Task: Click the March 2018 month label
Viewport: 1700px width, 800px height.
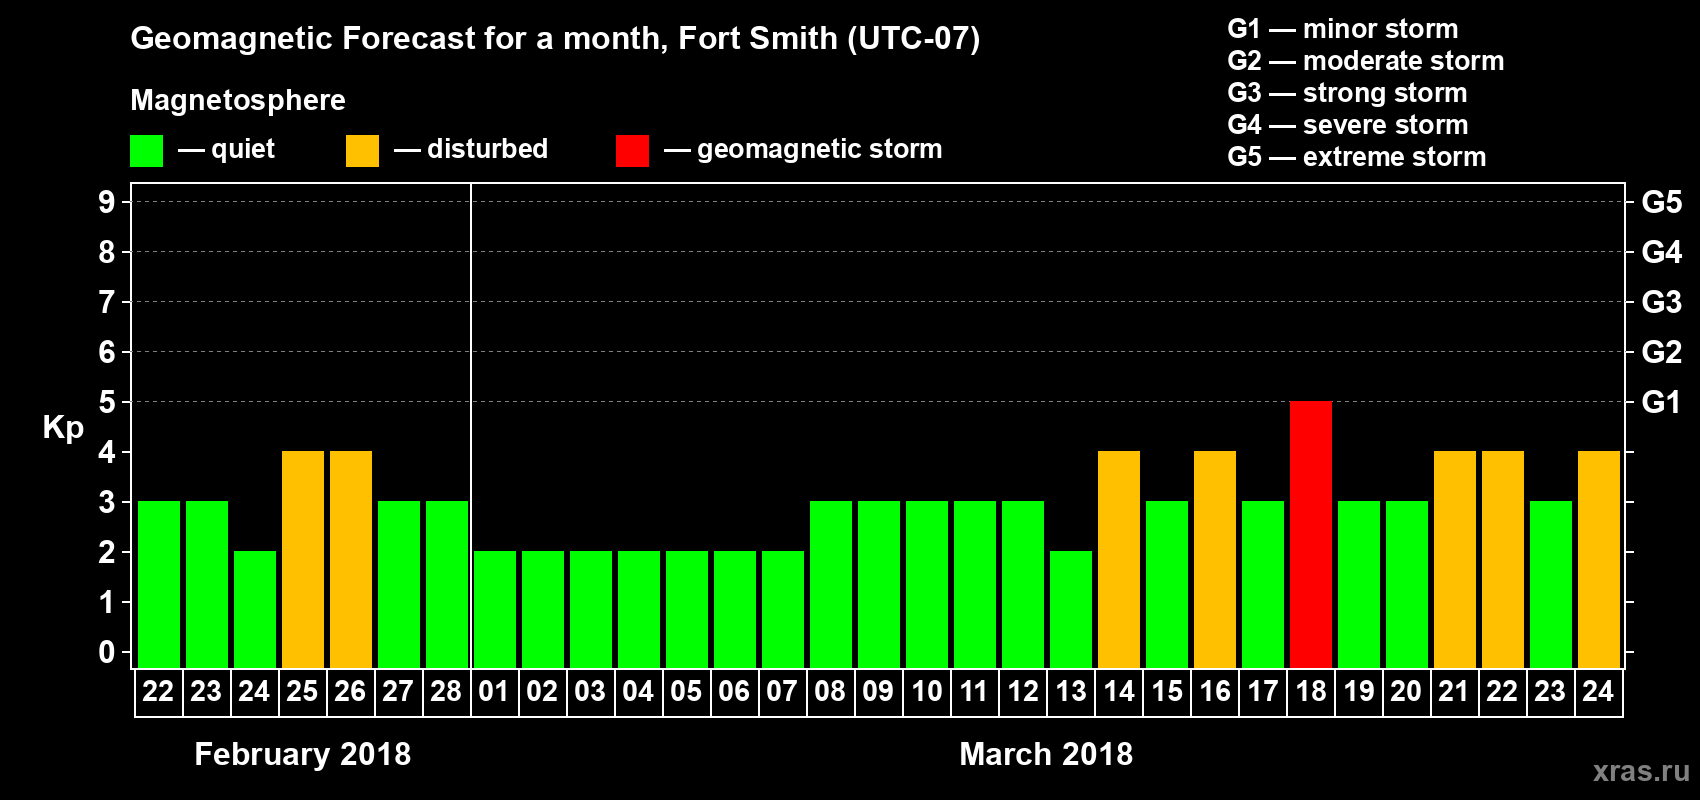Action: tap(1046, 754)
